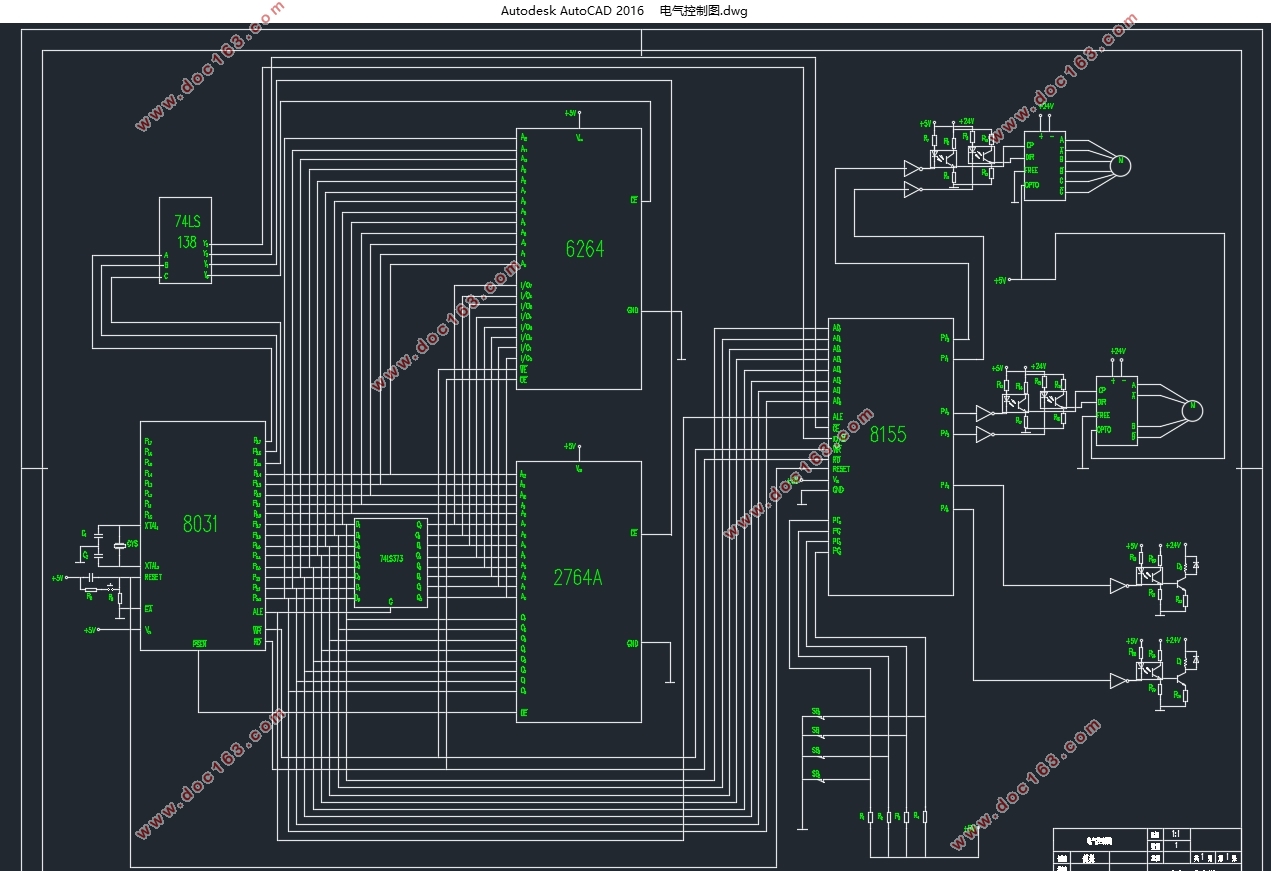Select the R1 pull-up resistor below the switches
The width and height of the screenshot is (1271, 871).
point(868,817)
